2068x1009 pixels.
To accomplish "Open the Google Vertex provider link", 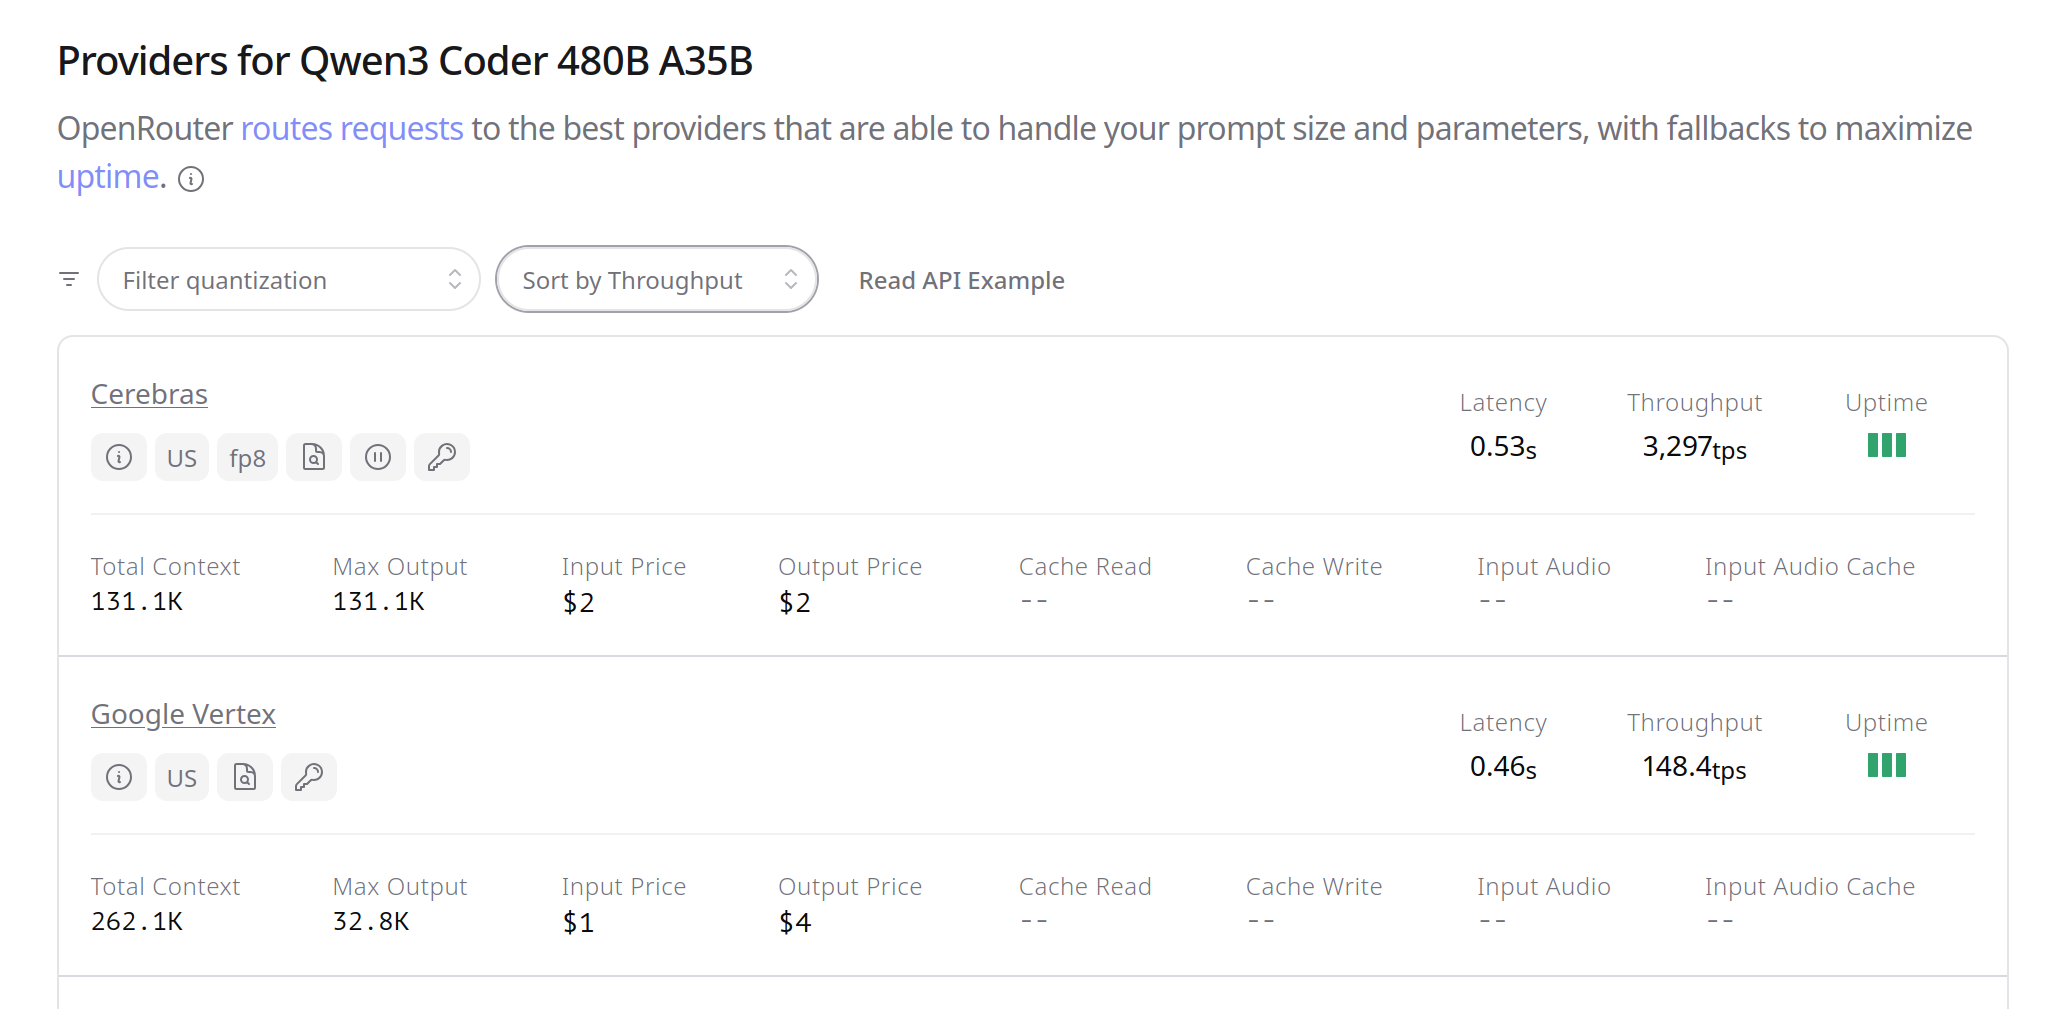I will coord(183,714).
